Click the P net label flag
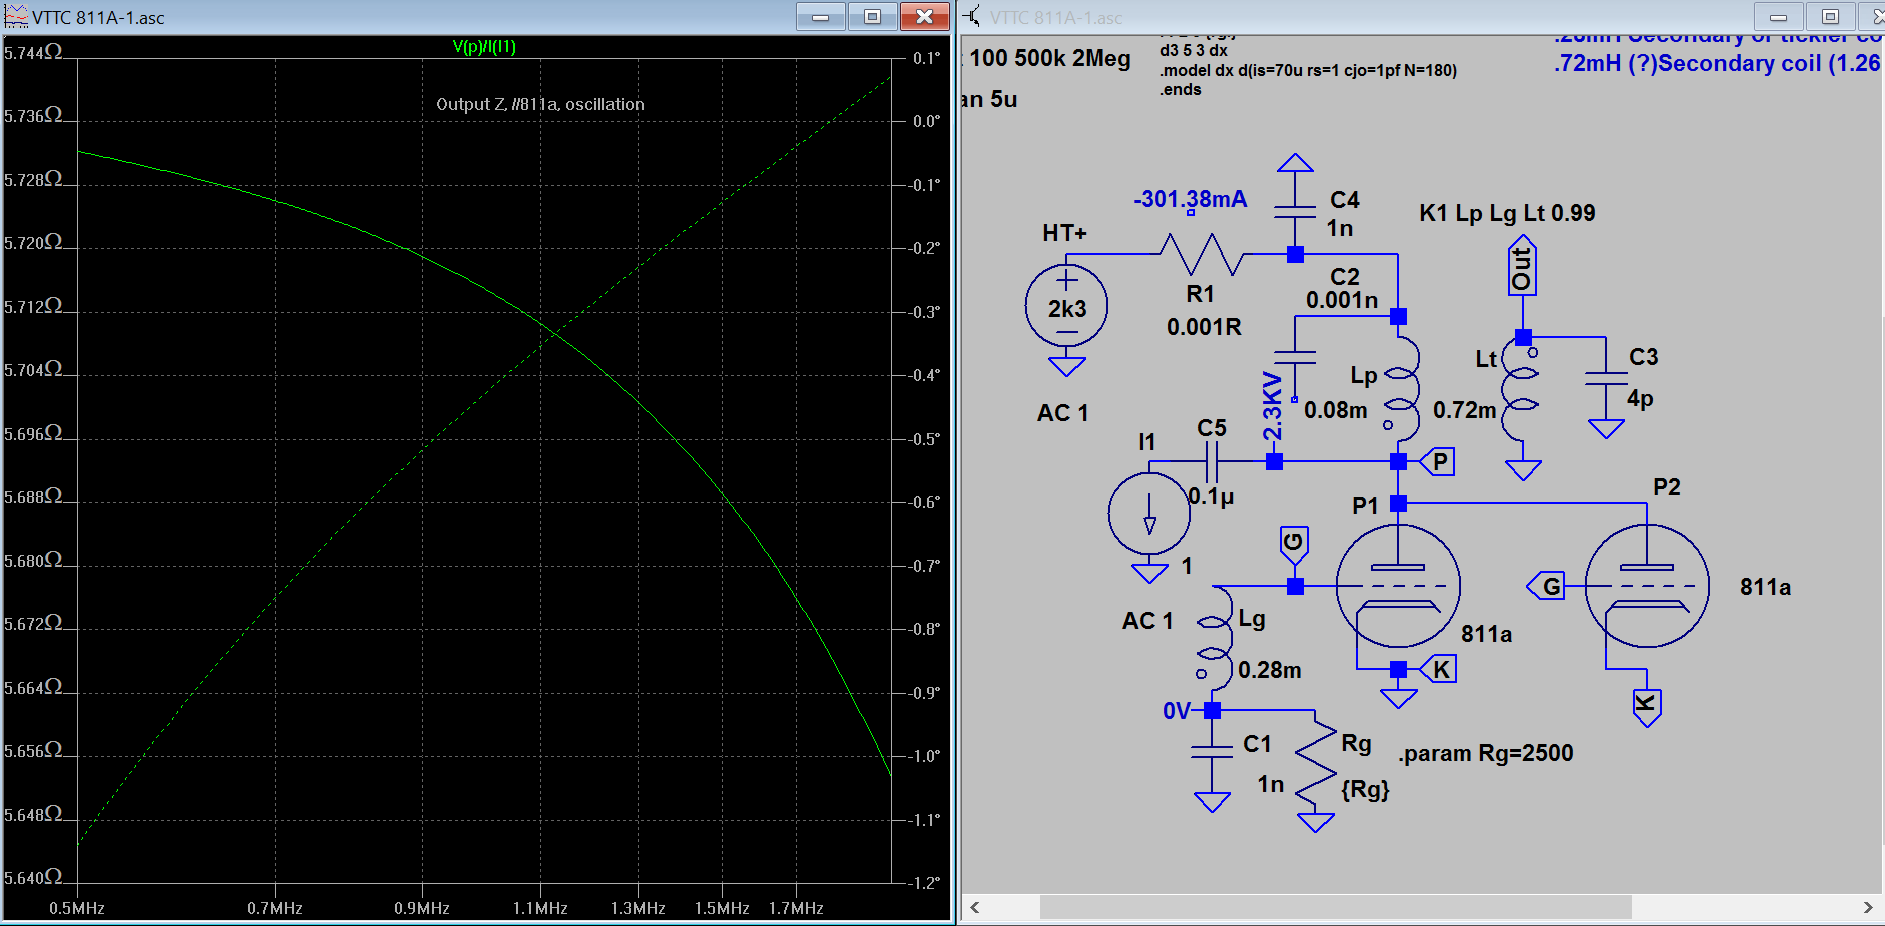 click(1438, 461)
